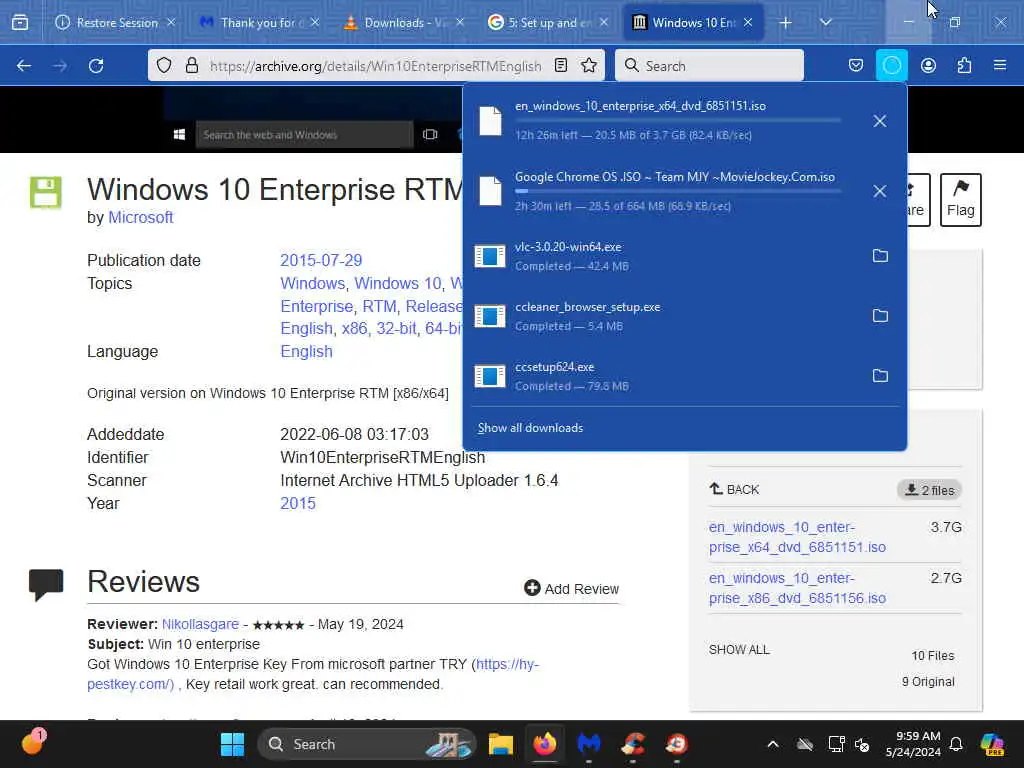Image resolution: width=1024 pixels, height=768 pixels.
Task: Switch to the Restore Session tab
Action: [x=116, y=23]
